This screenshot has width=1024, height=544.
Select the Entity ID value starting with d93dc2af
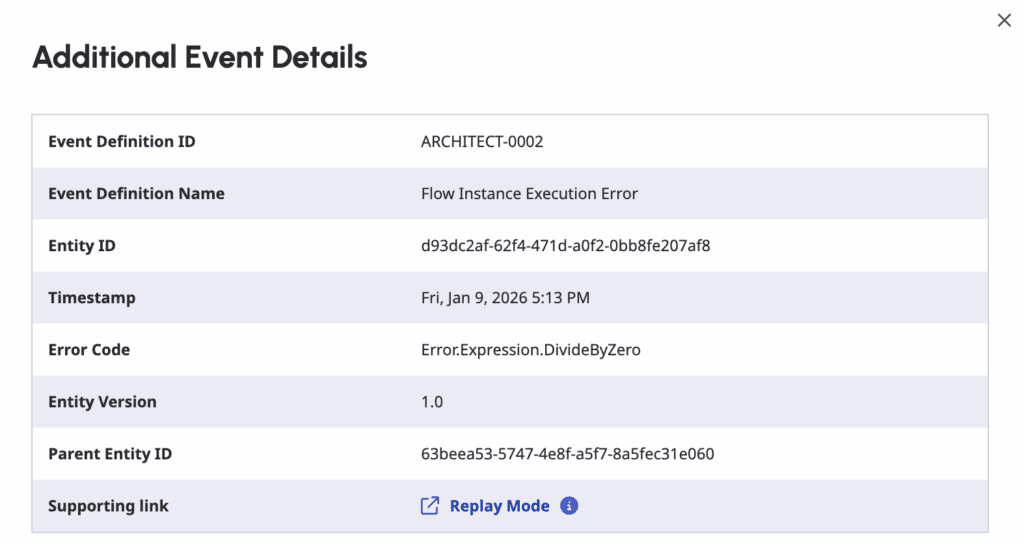(x=566, y=246)
